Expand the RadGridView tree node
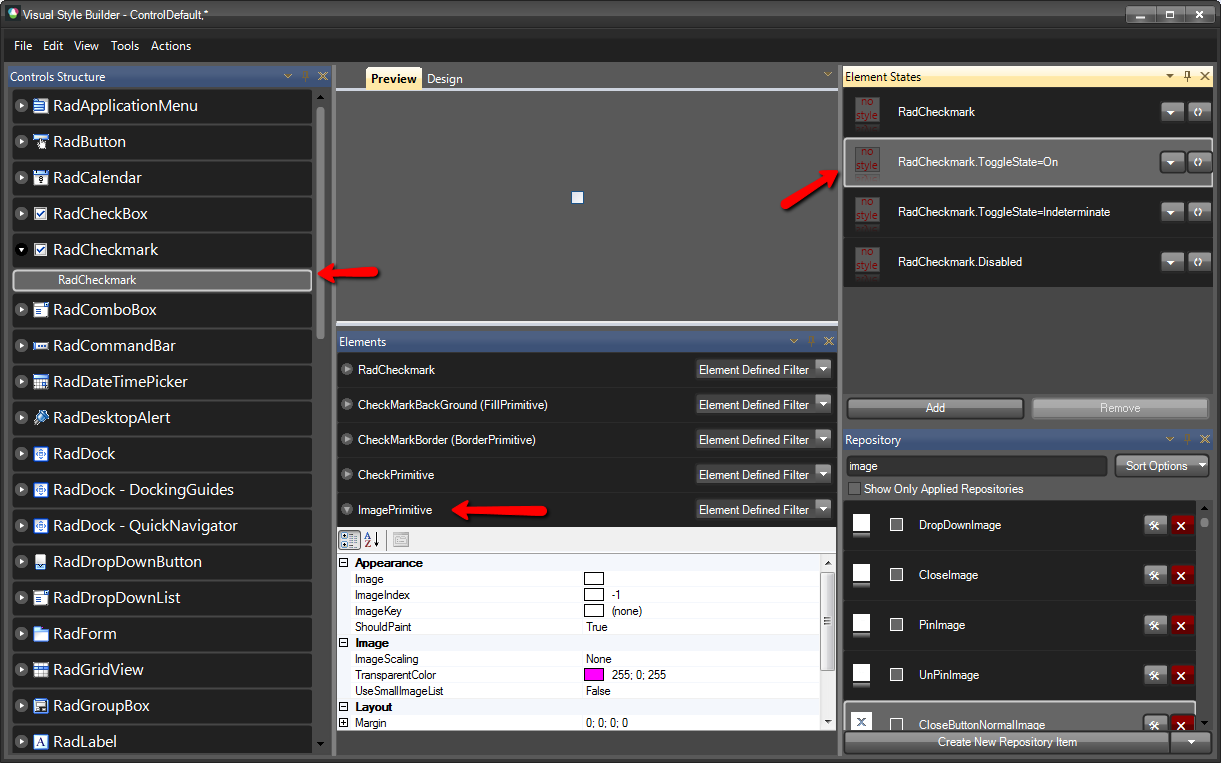 point(22,670)
